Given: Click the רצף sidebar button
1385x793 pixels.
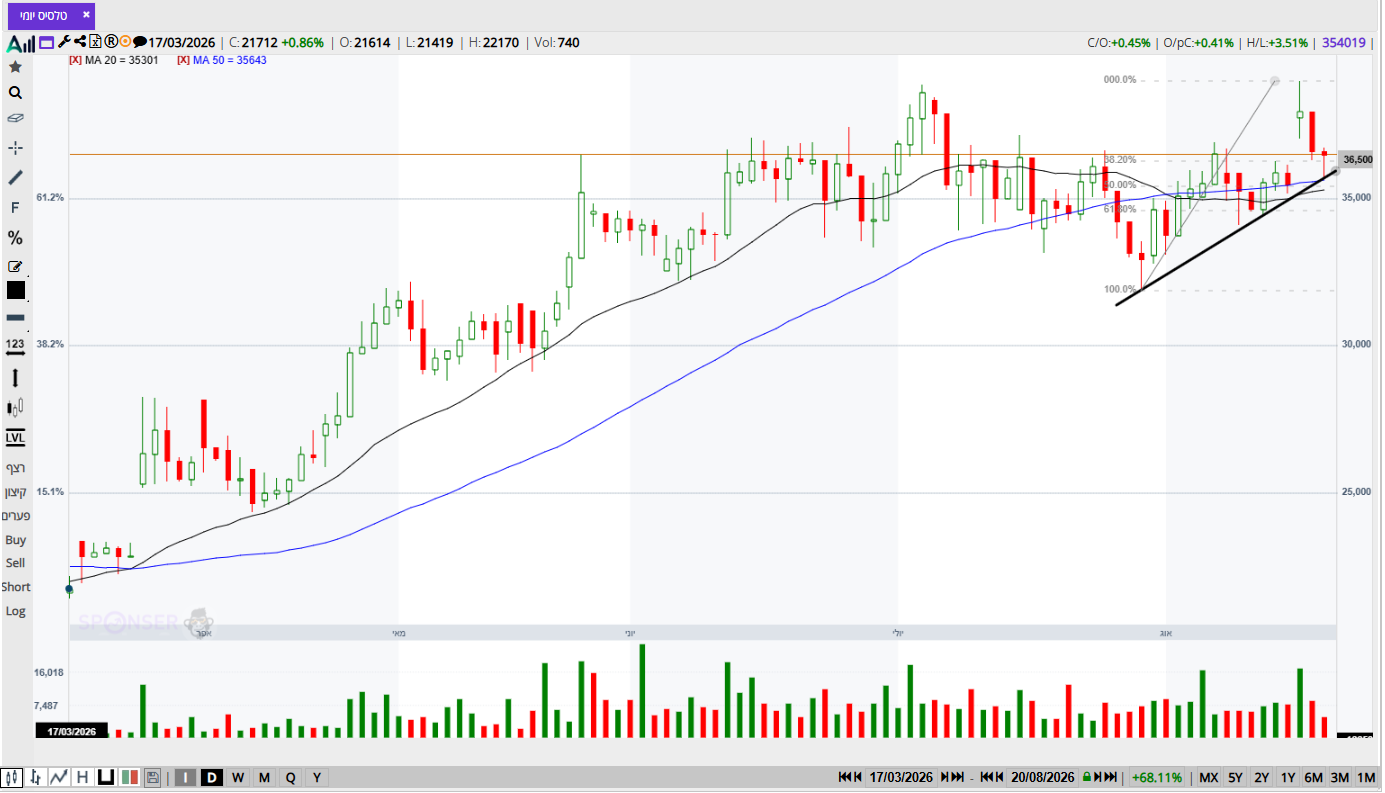Looking at the screenshot, I should (15, 468).
